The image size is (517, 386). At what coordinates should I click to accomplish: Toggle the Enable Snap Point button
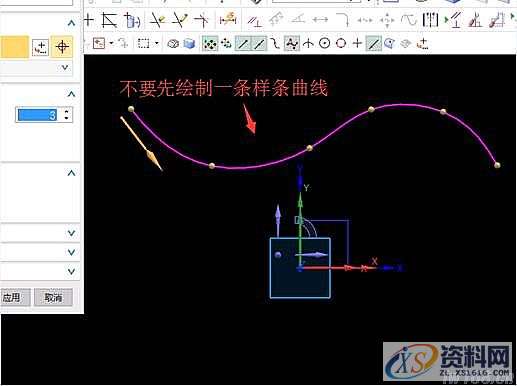tap(210, 44)
